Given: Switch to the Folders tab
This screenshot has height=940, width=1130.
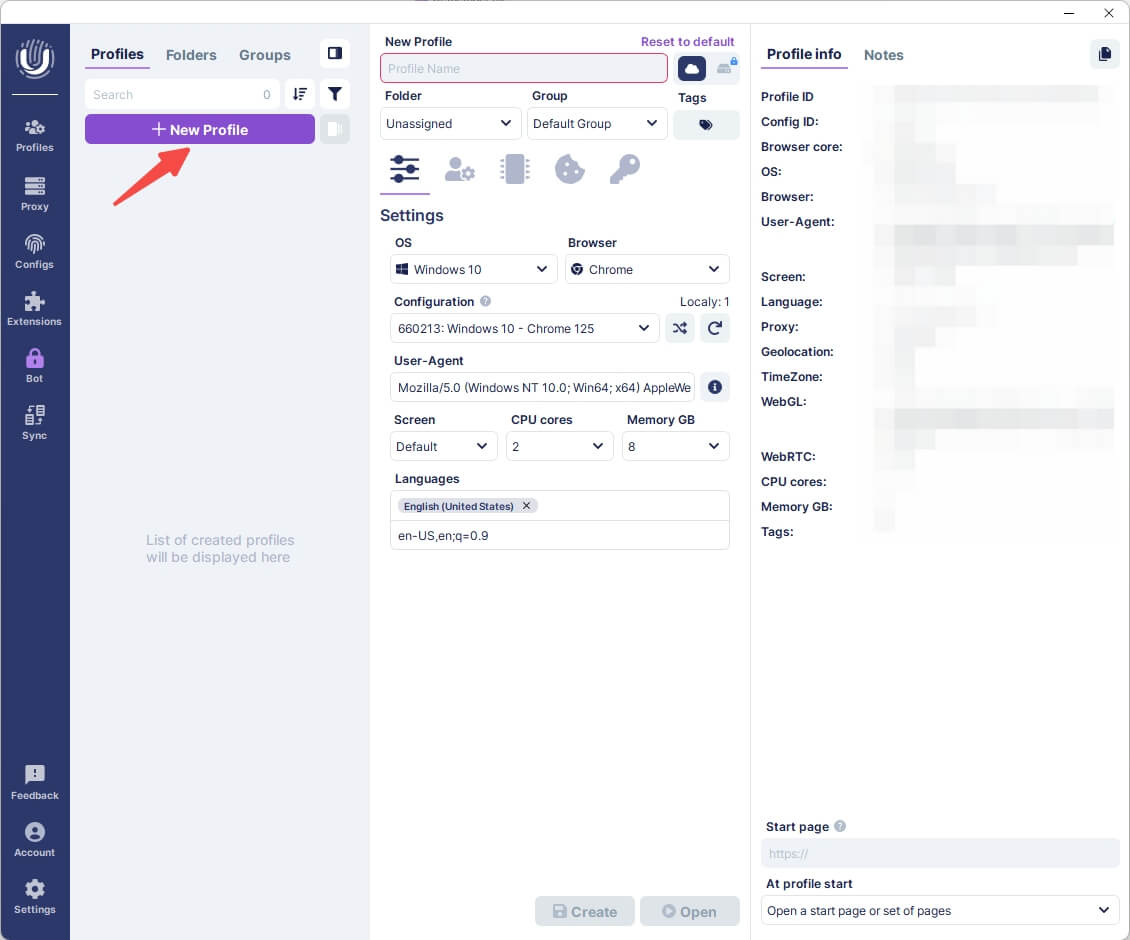Looking at the screenshot, I should click(x=191, y=55).
